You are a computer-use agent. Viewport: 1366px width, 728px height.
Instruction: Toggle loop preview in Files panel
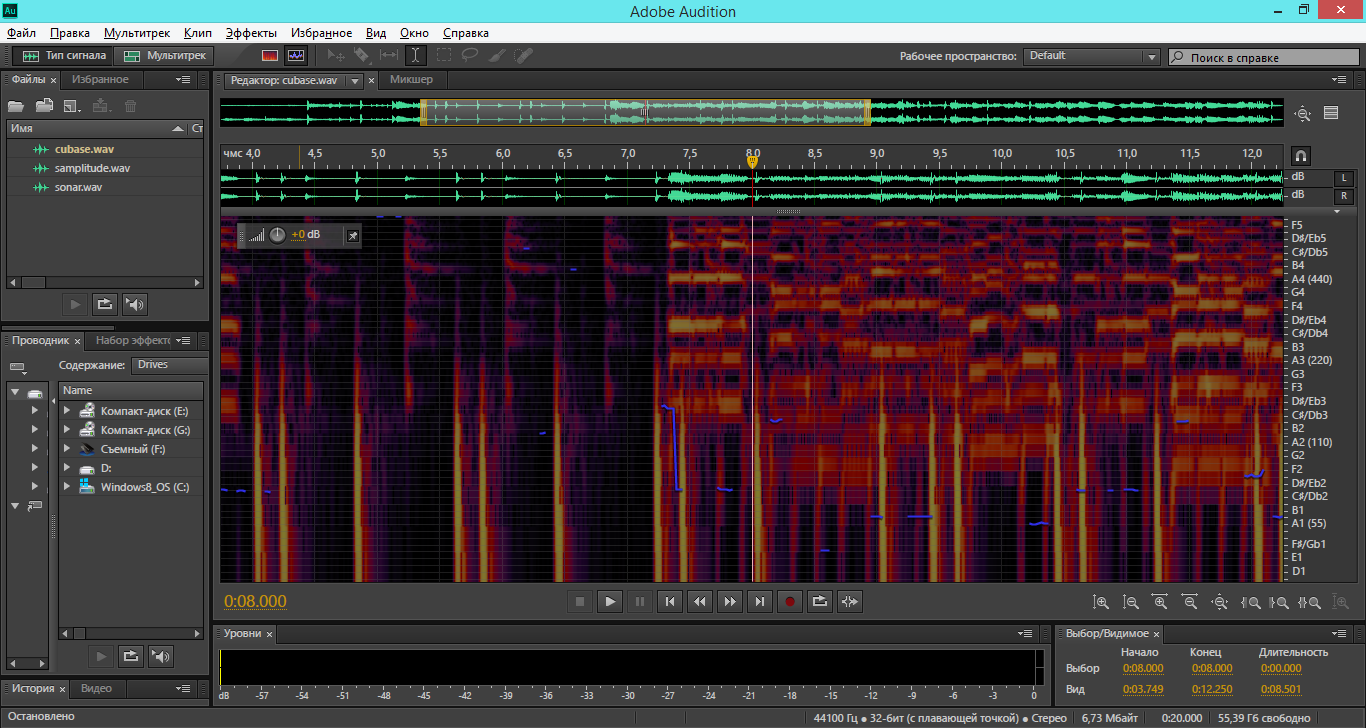click(x=104, y=304)
